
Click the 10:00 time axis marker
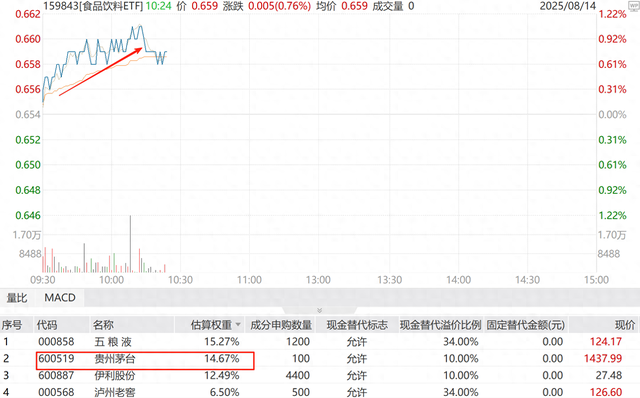[111, 280]
